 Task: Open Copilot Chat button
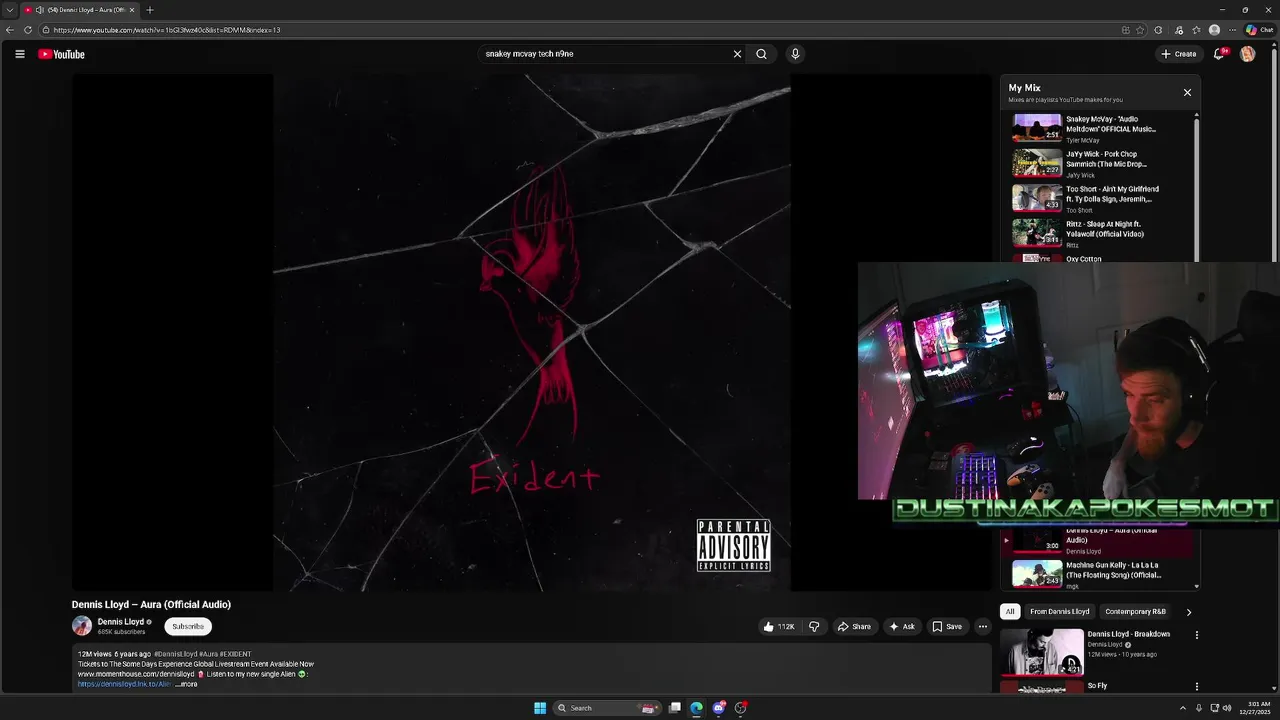tap(1259, 30)
